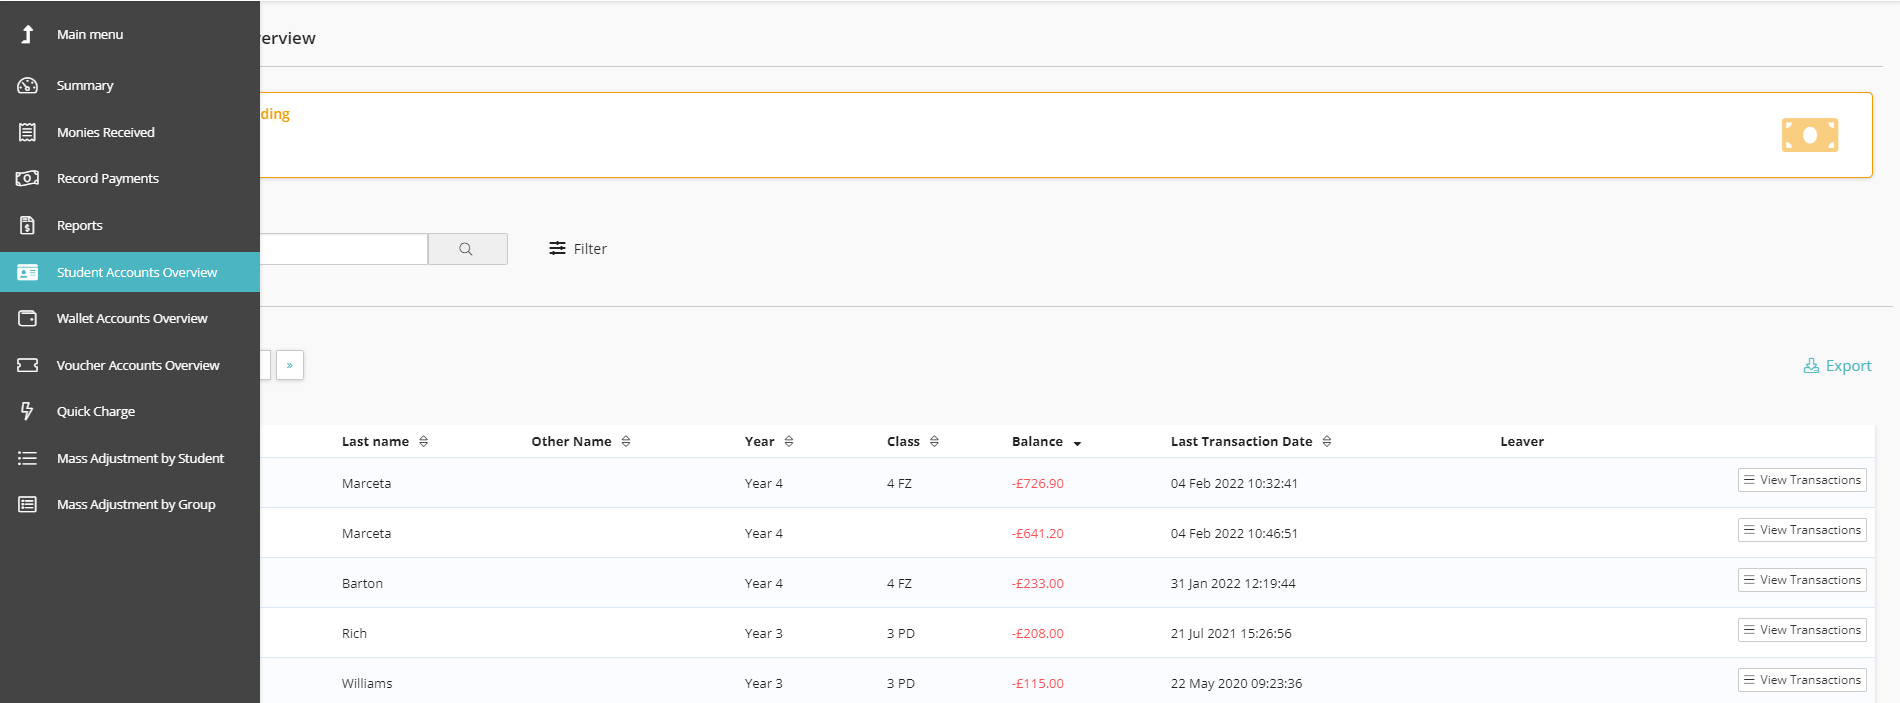Click the last name Barton
This screenshot has width=1900, height=703.
coord(362,584)
